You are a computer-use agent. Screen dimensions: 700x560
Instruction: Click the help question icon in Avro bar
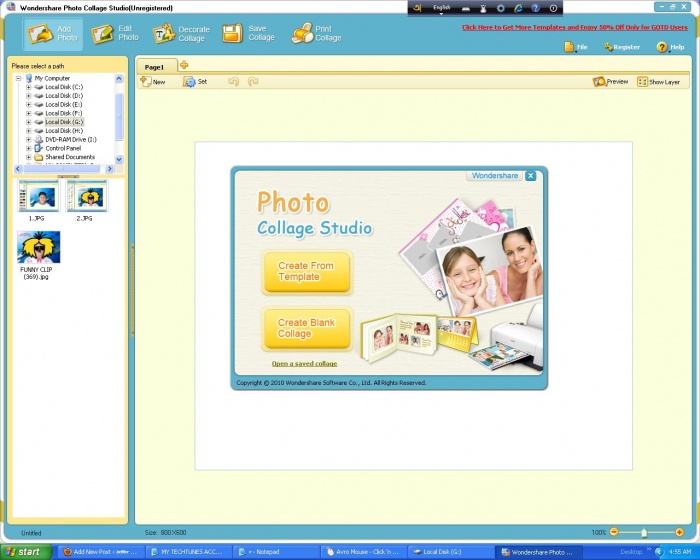click(535, 8)
